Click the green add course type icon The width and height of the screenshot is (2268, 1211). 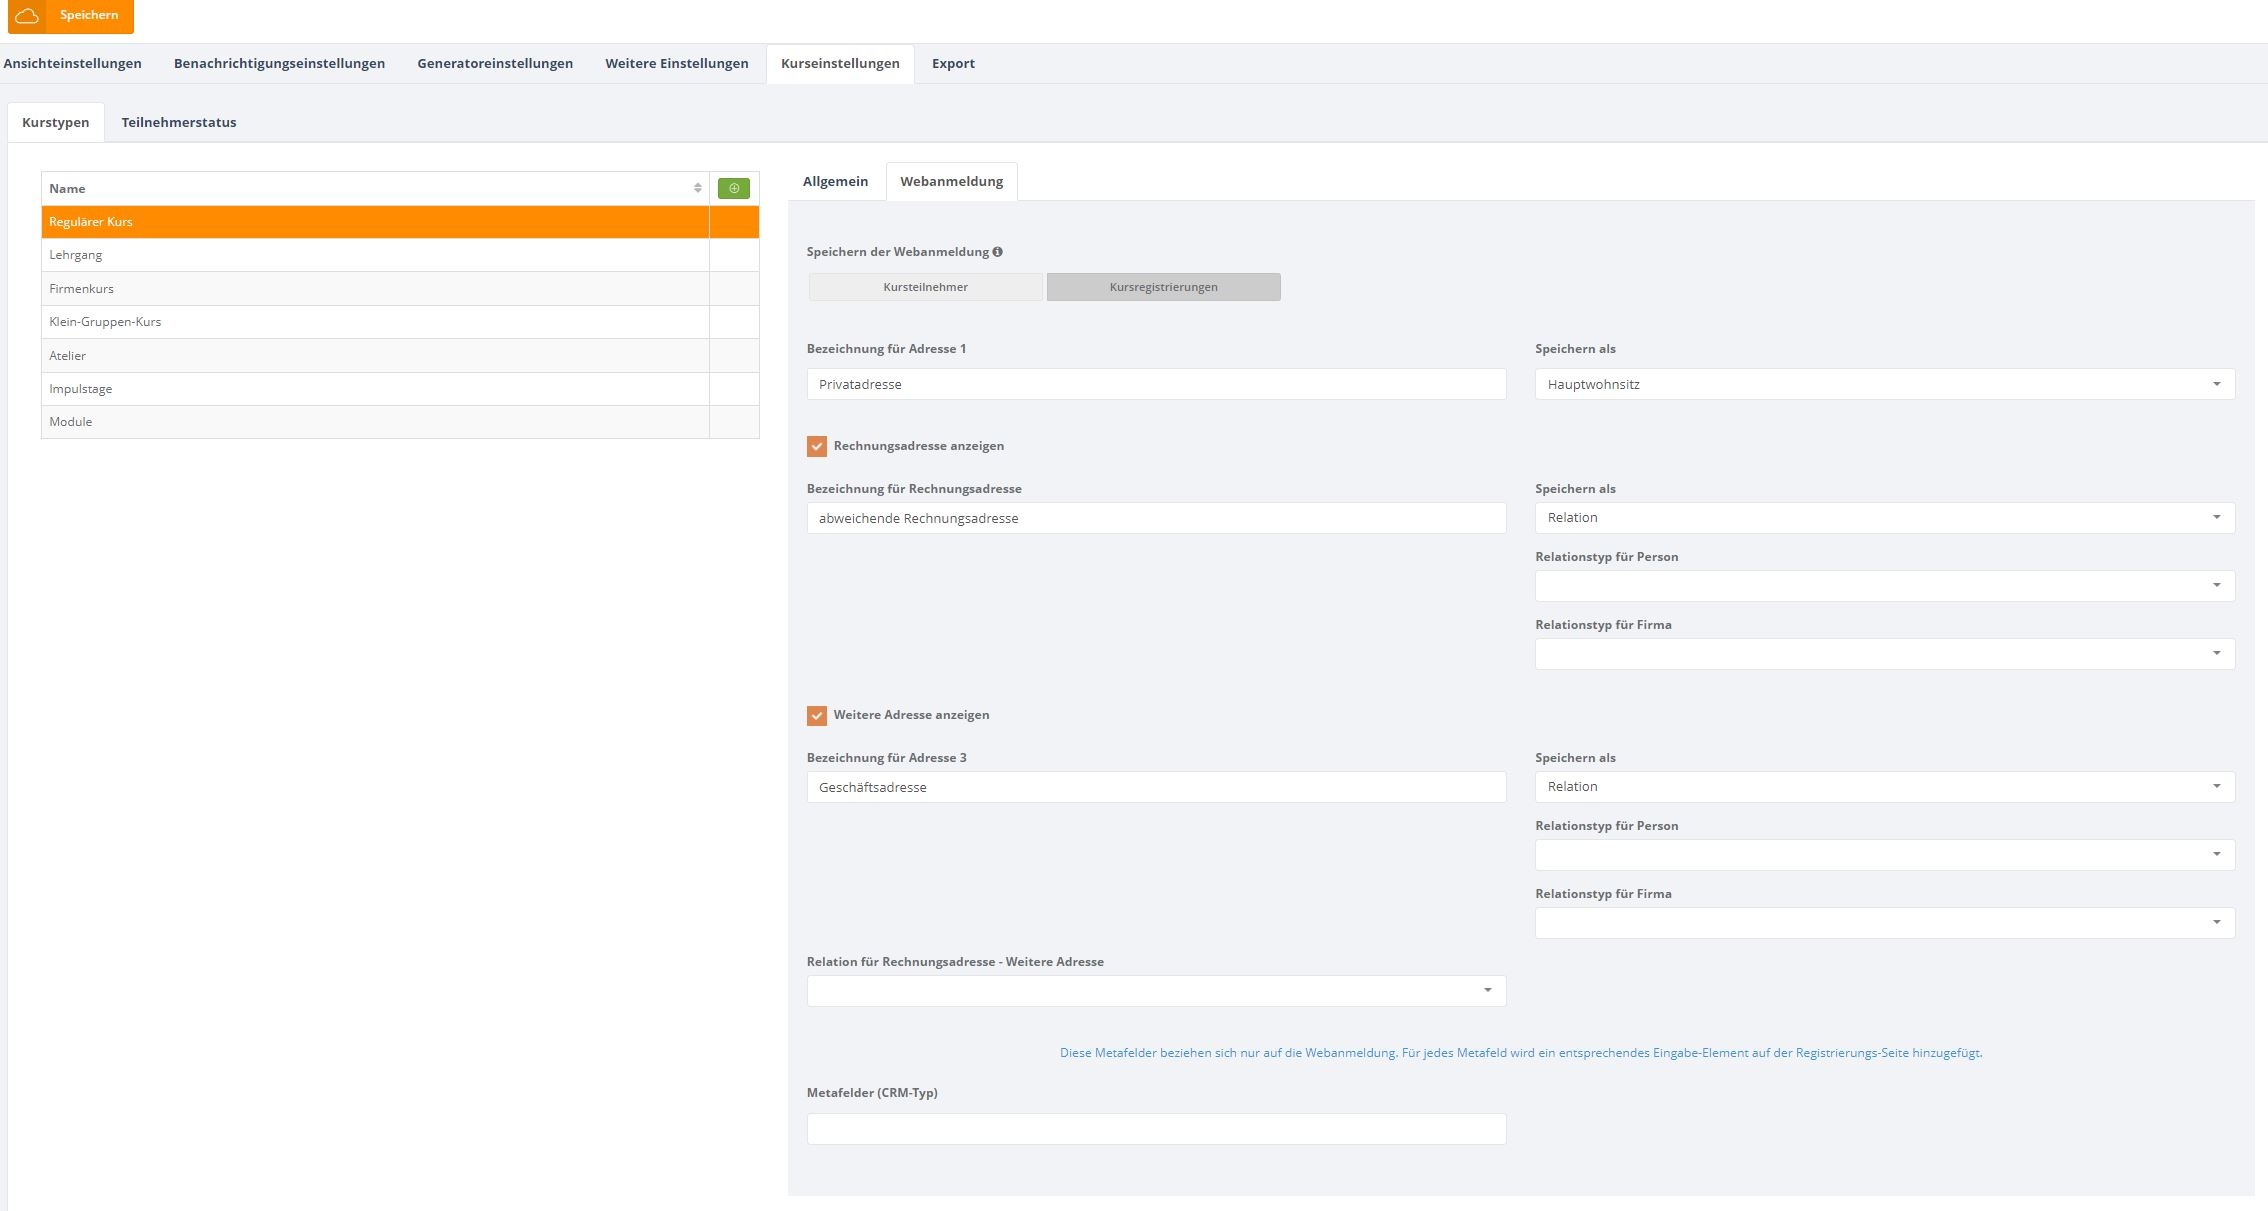click(733, 188)
